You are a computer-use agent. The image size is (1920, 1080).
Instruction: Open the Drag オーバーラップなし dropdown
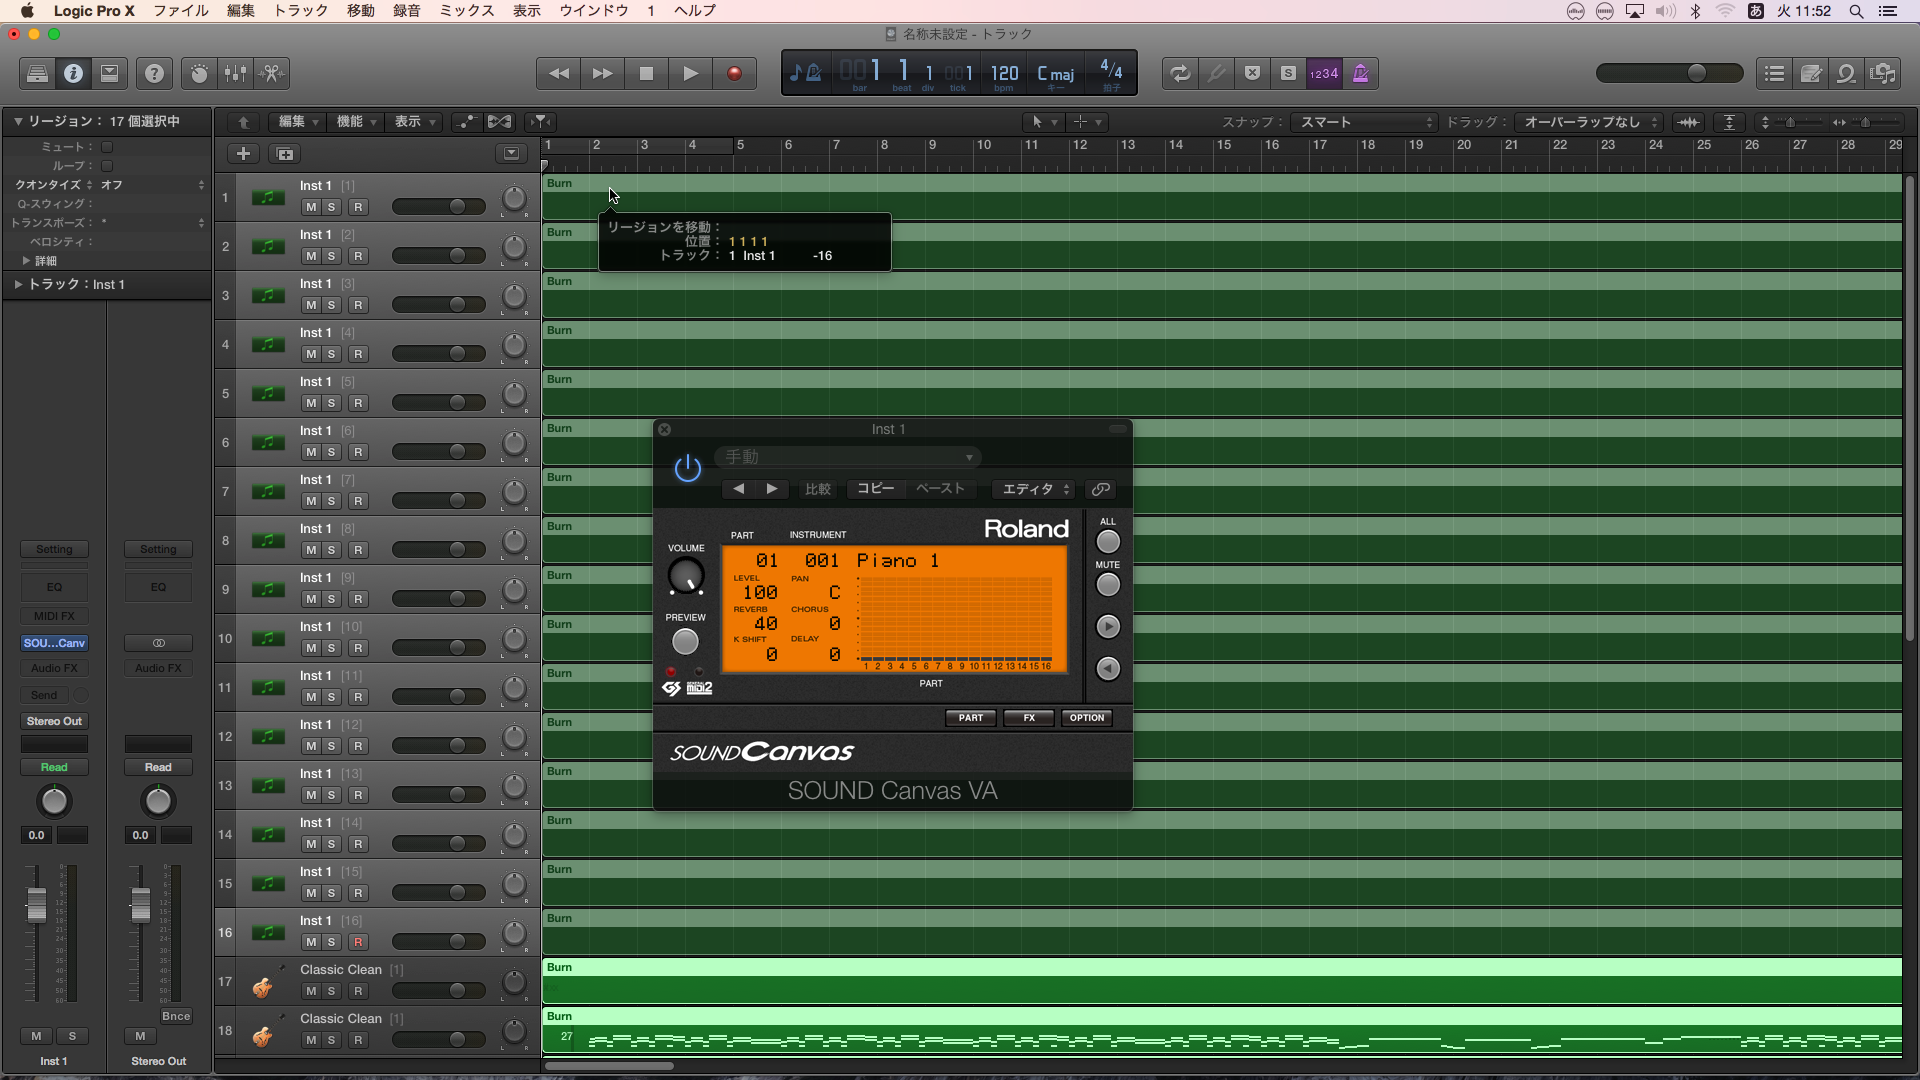(1588, 122)
